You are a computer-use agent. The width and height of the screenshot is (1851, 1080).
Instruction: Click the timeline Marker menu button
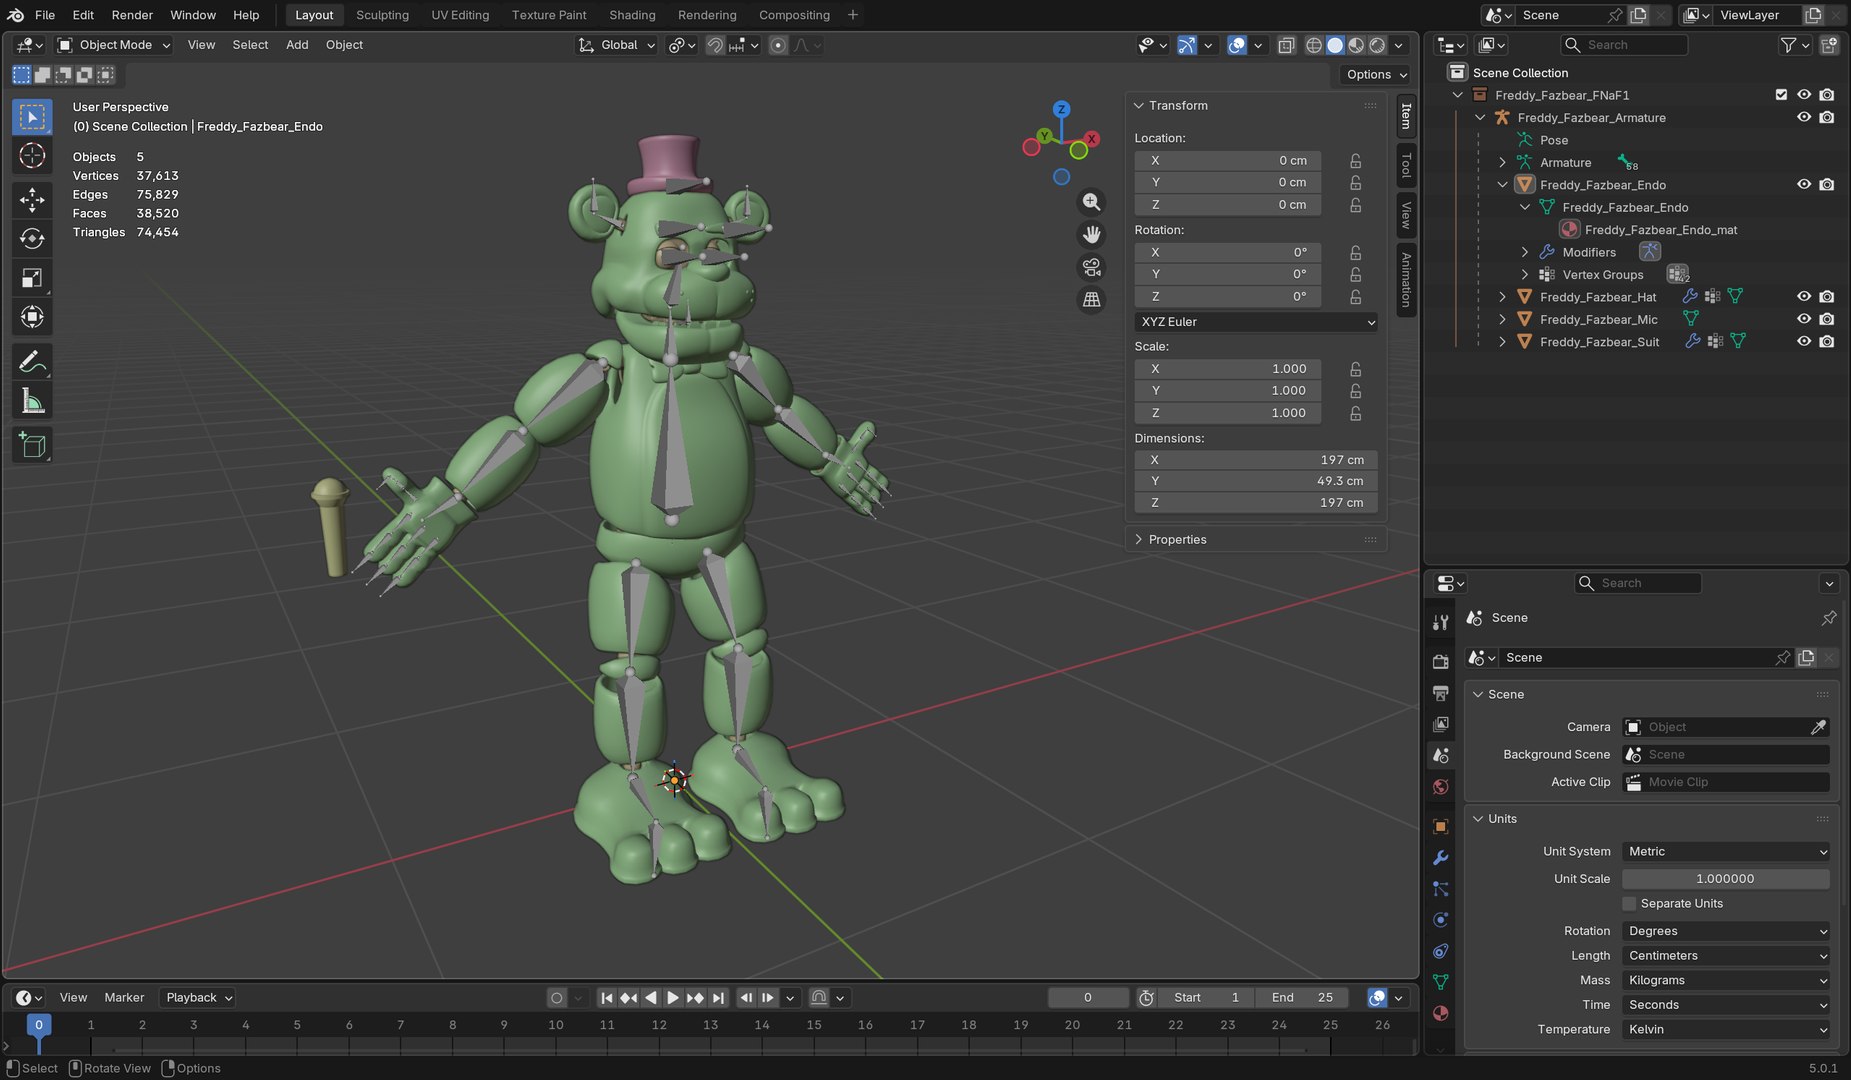tap(124, 997)
